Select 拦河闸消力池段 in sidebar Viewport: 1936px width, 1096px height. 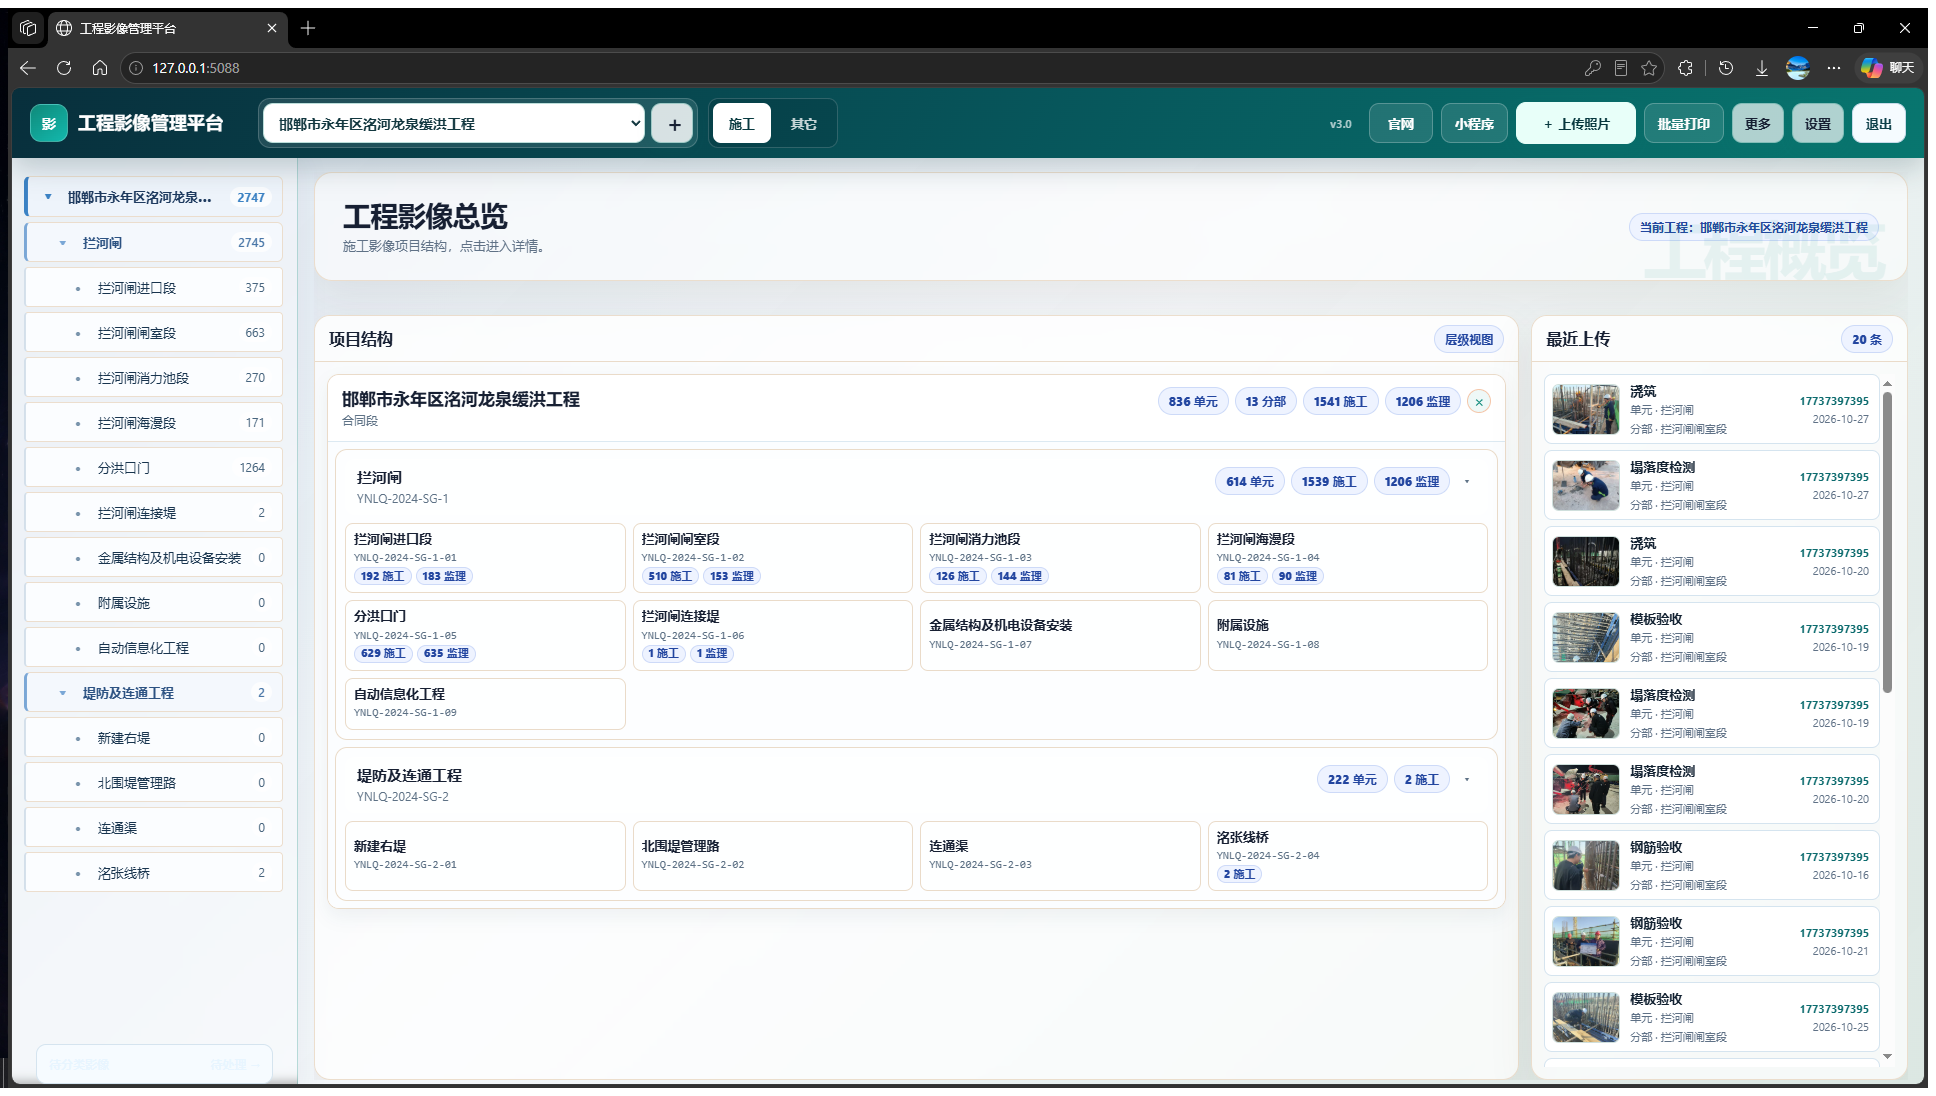154,378
